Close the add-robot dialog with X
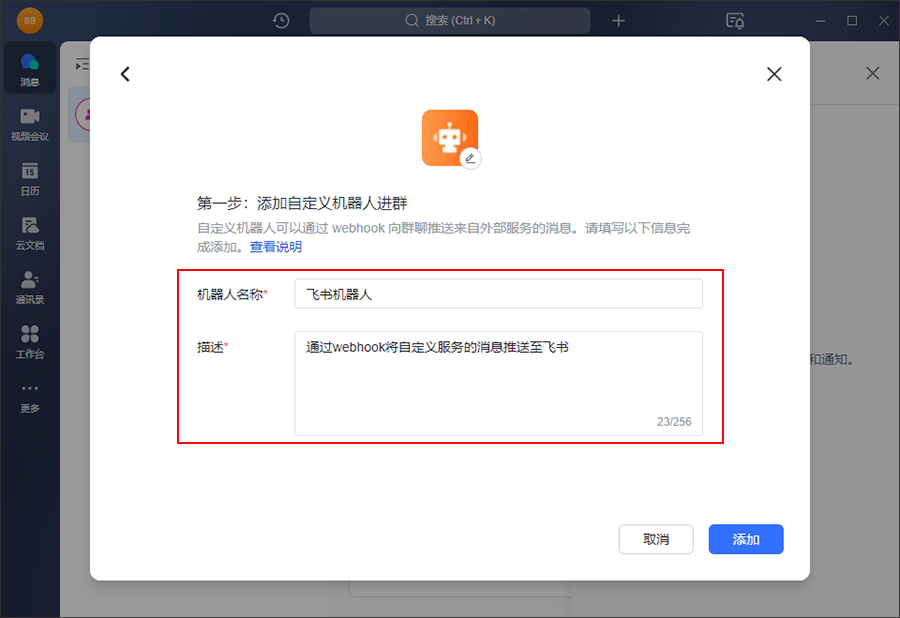Viewport: 900px width, 618px height. click(774, 74)
